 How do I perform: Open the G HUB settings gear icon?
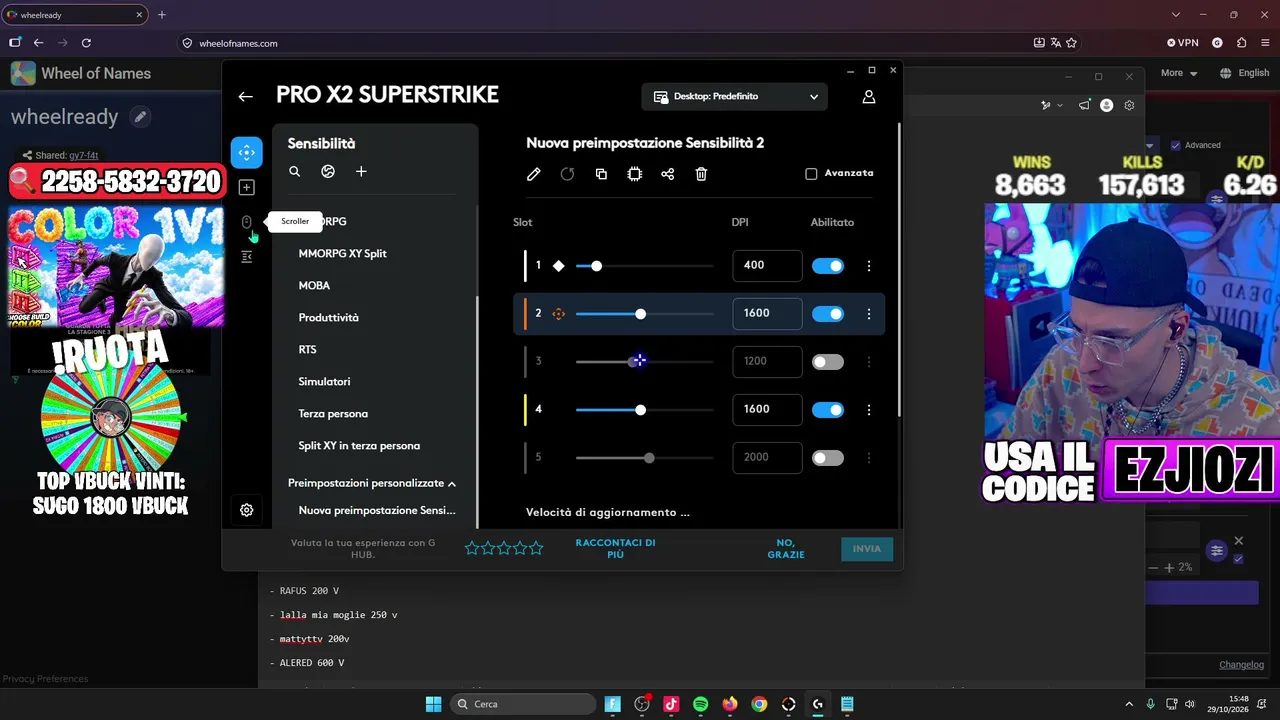click(247, 510)
